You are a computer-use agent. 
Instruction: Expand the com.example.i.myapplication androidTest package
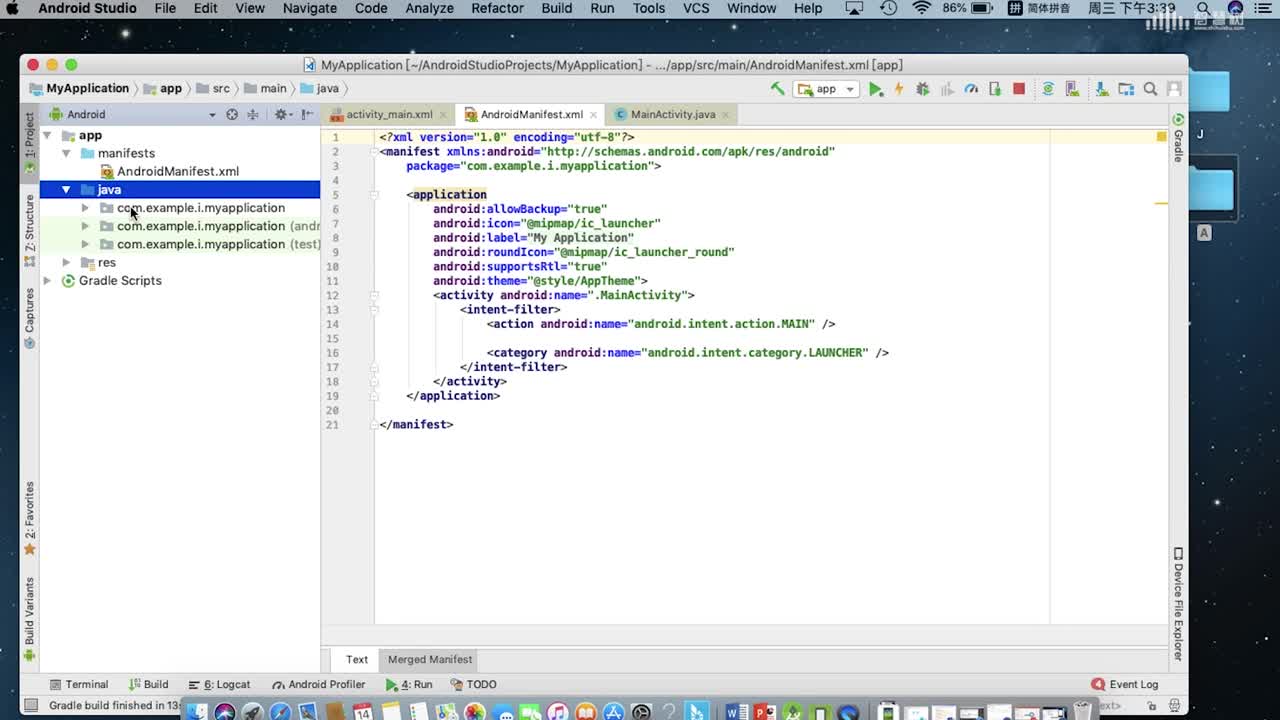[x=85, y=226]
